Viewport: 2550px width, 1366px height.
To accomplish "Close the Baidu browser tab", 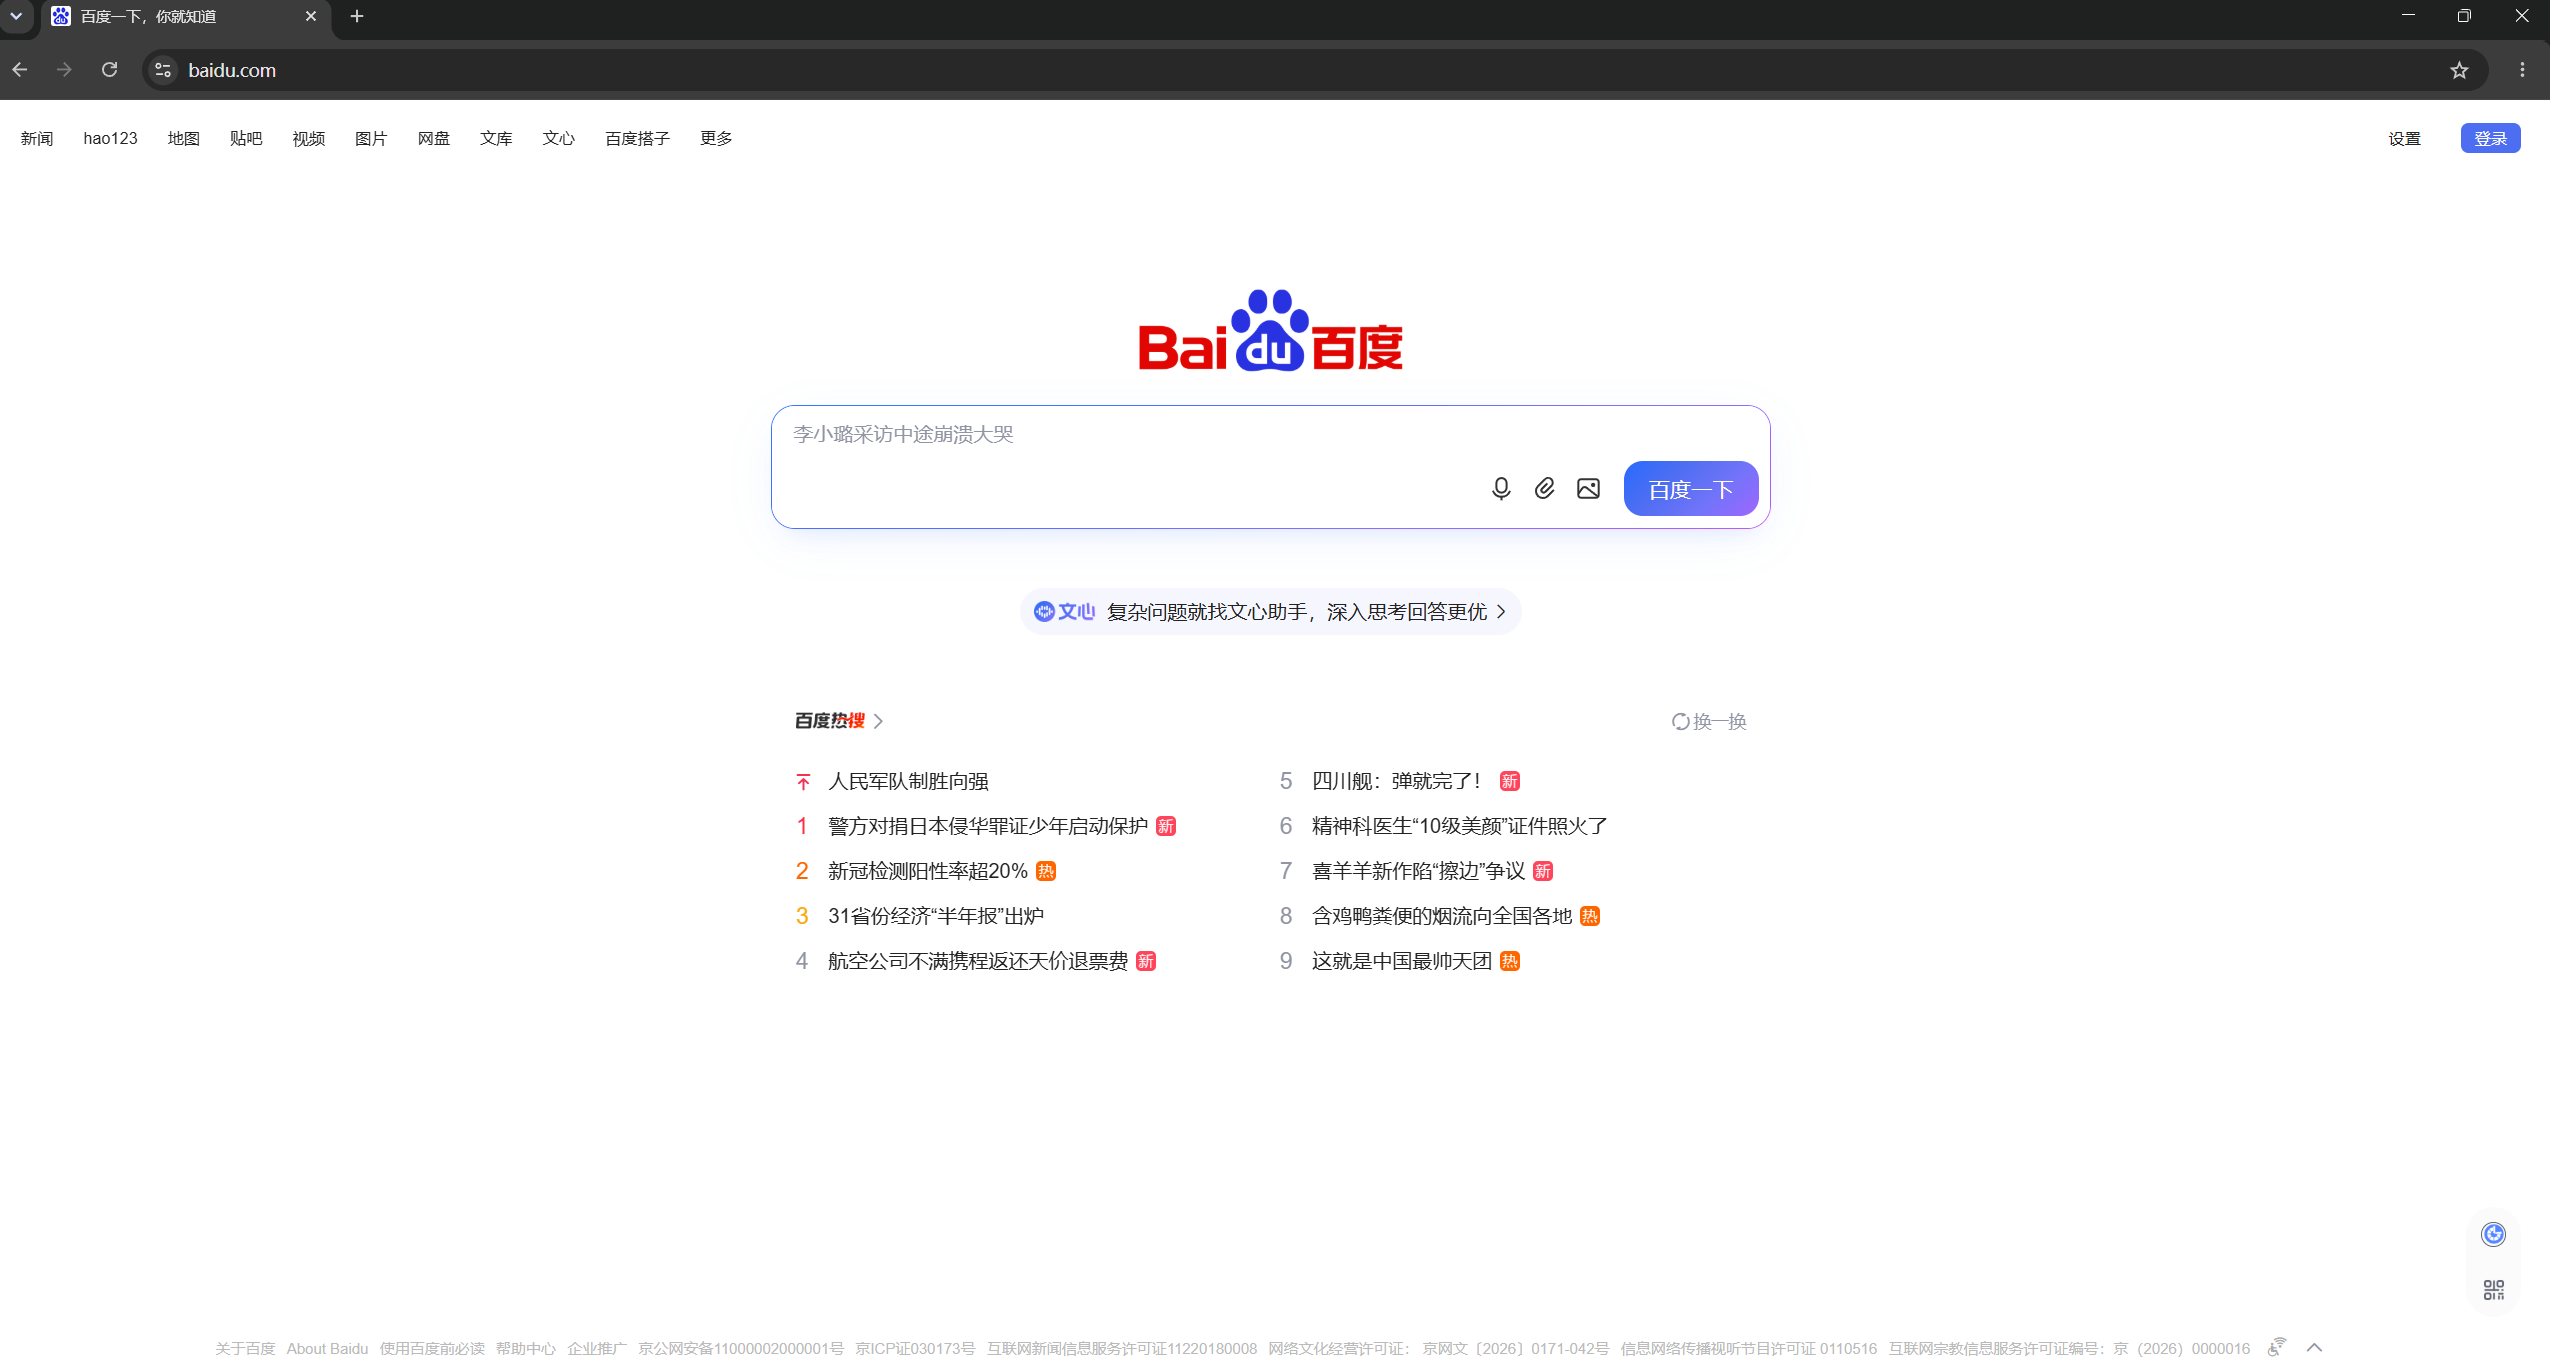I will pos(311,16).
